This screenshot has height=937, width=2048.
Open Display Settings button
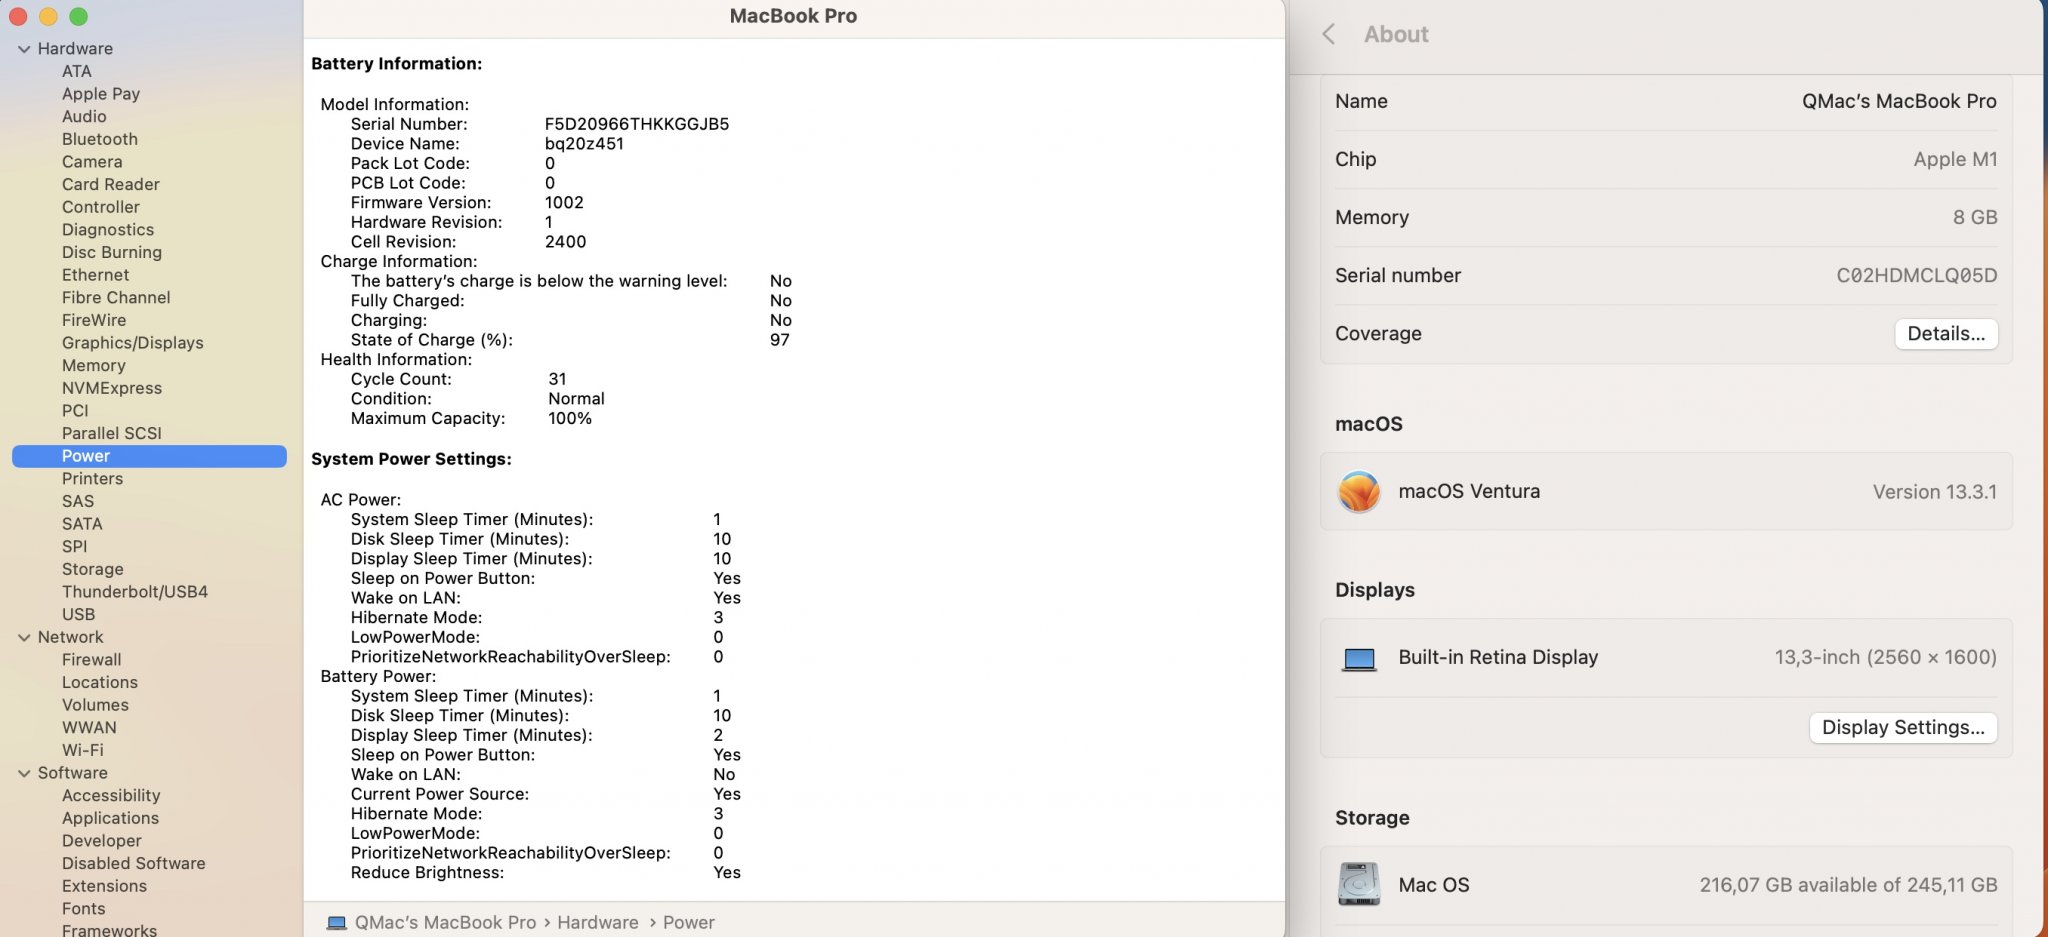(x=1902, y=728)
